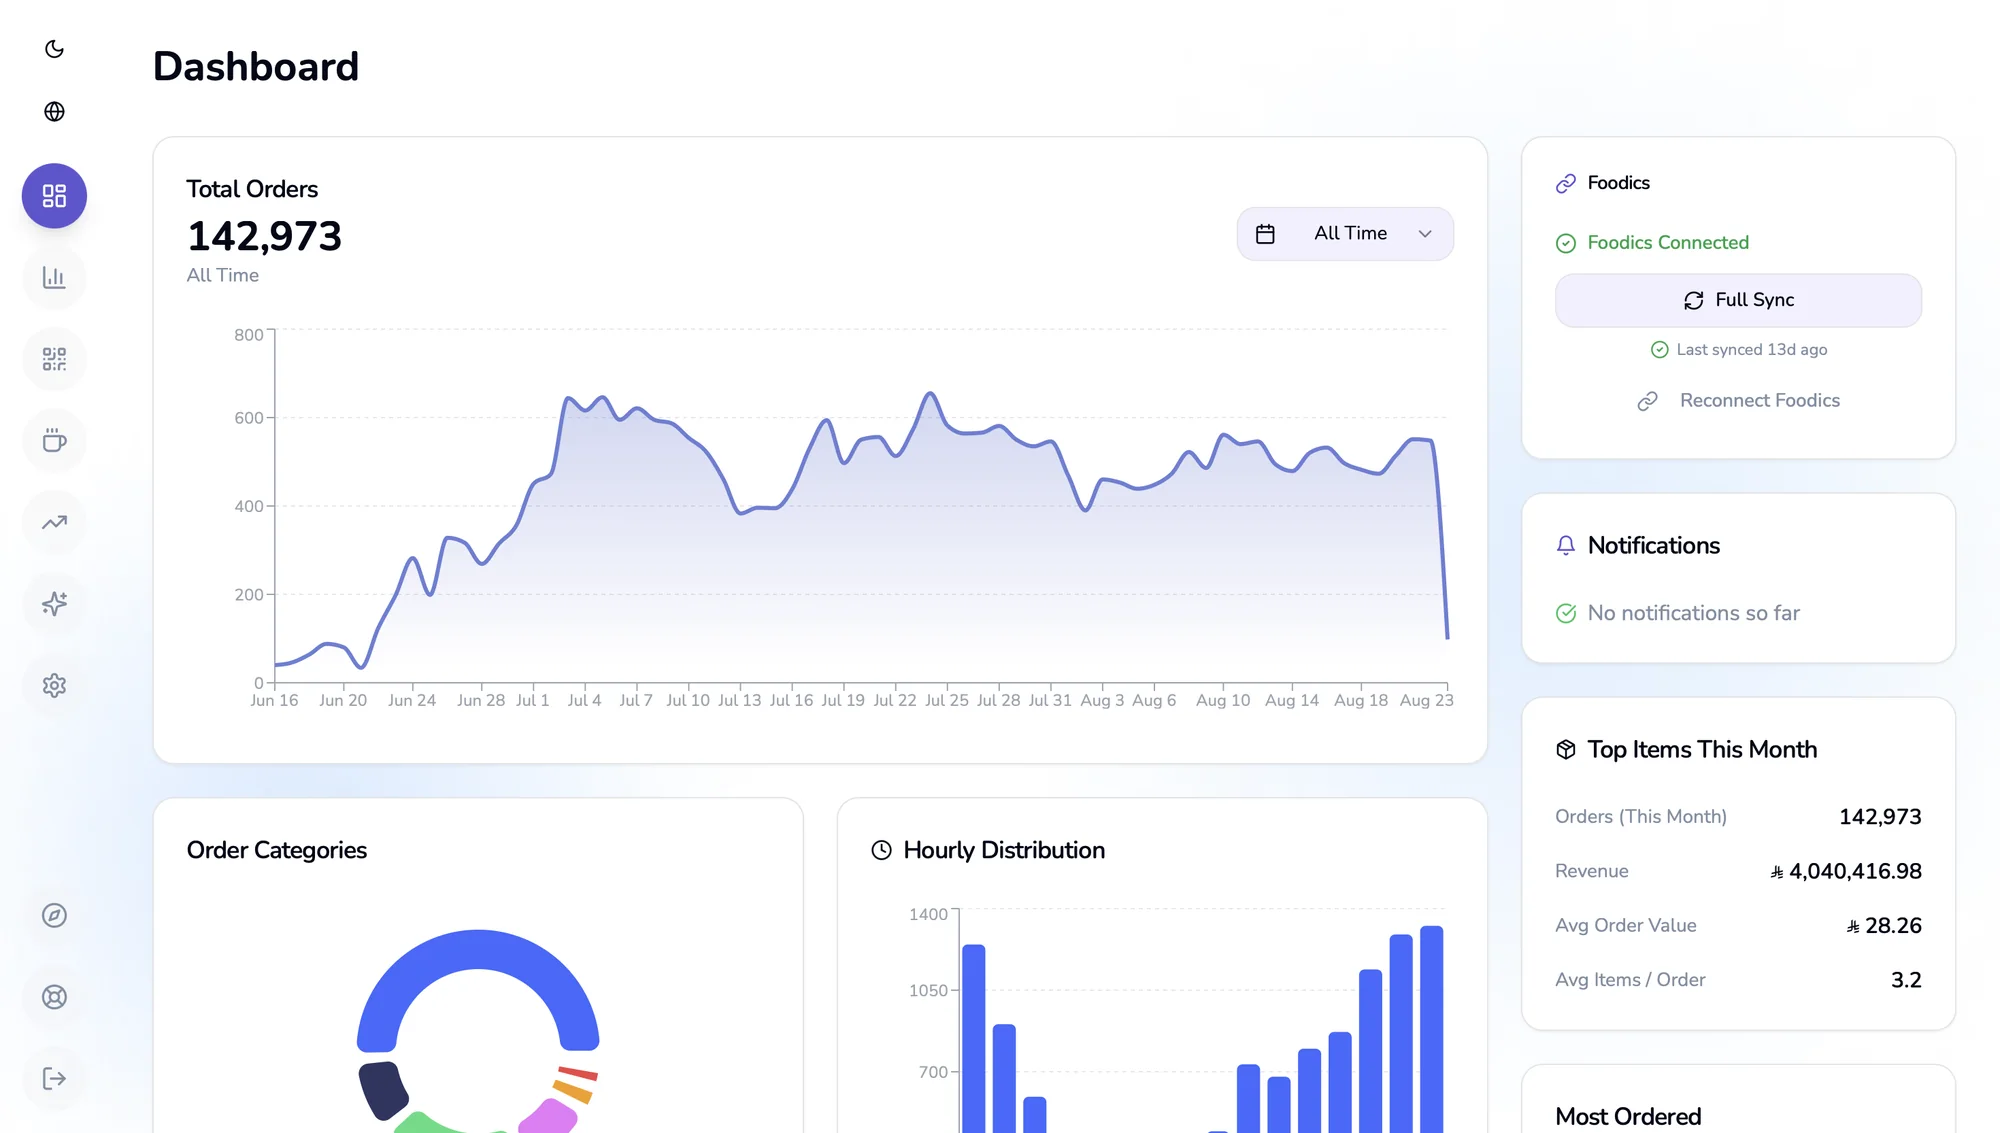Expand the All Time date range dropdown

1345,234
